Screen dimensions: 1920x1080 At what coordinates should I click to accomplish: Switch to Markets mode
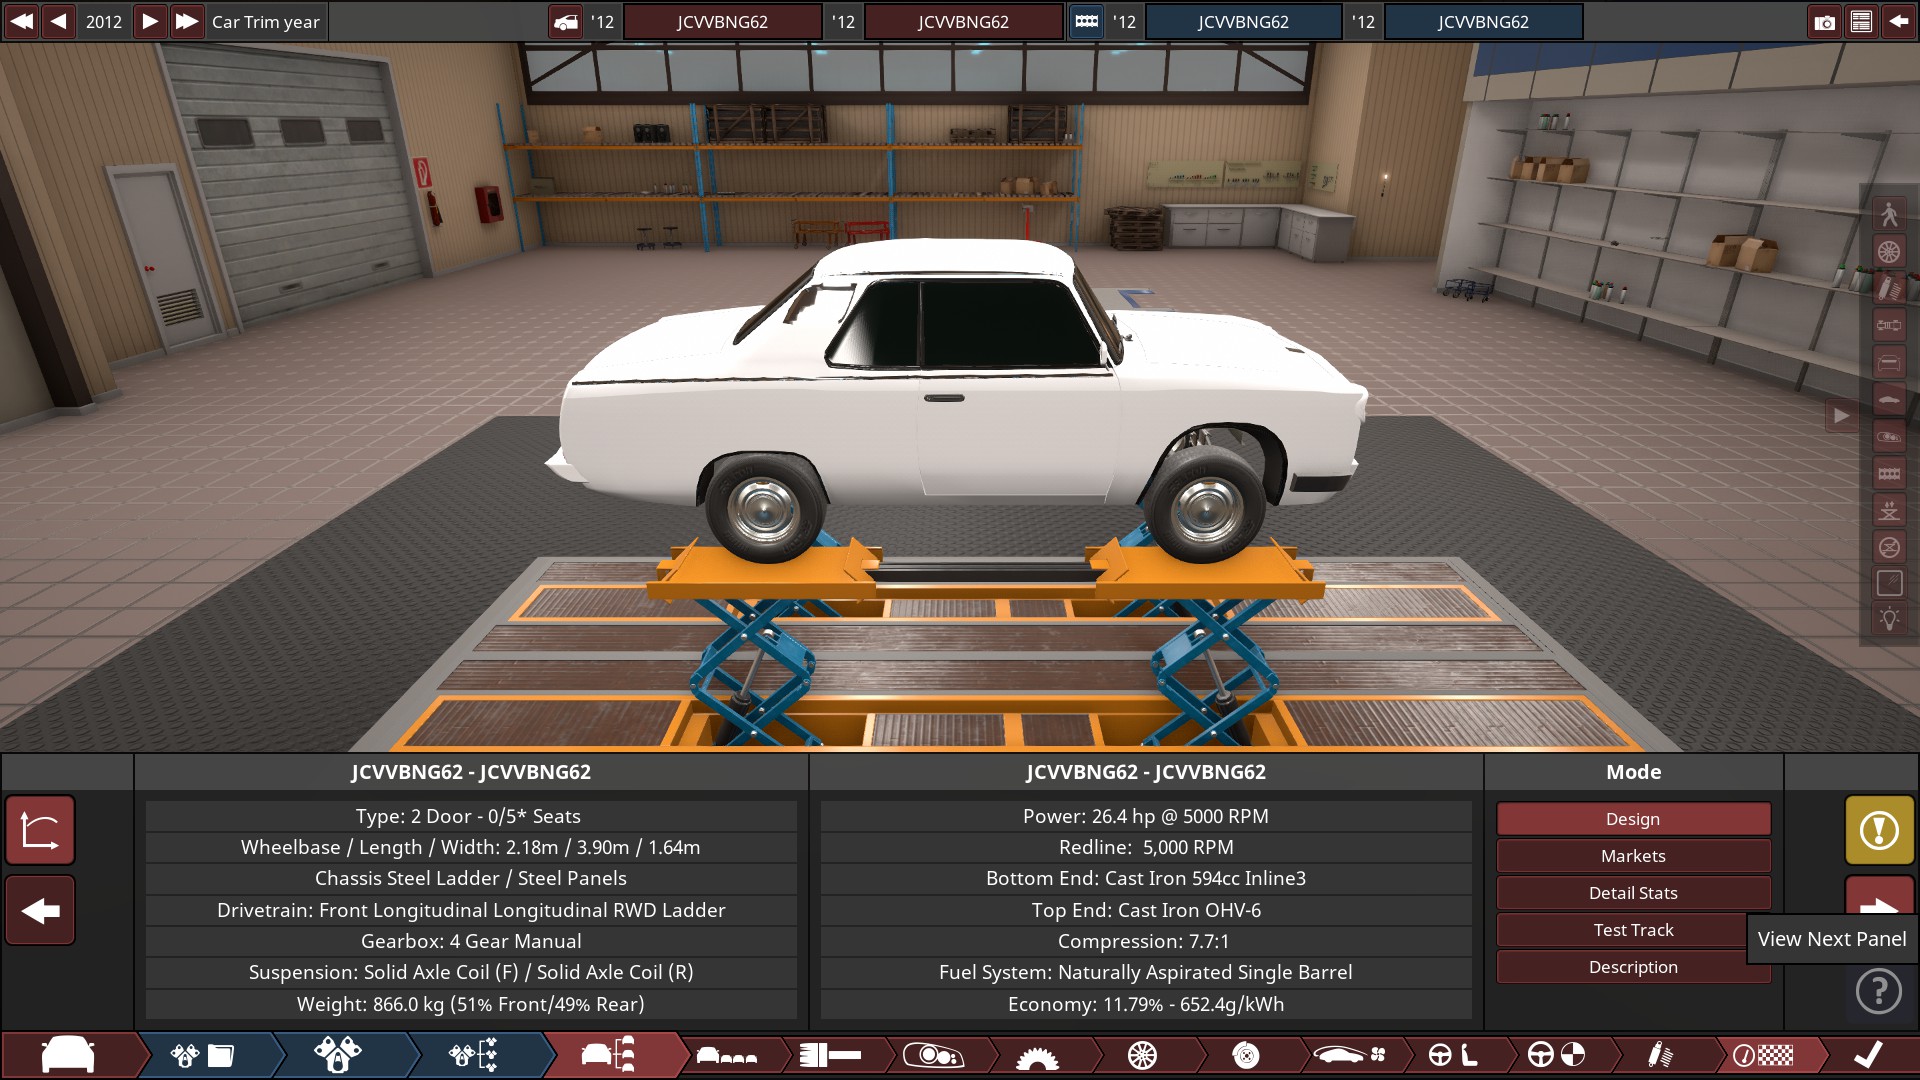click(x=1633, y=856)
